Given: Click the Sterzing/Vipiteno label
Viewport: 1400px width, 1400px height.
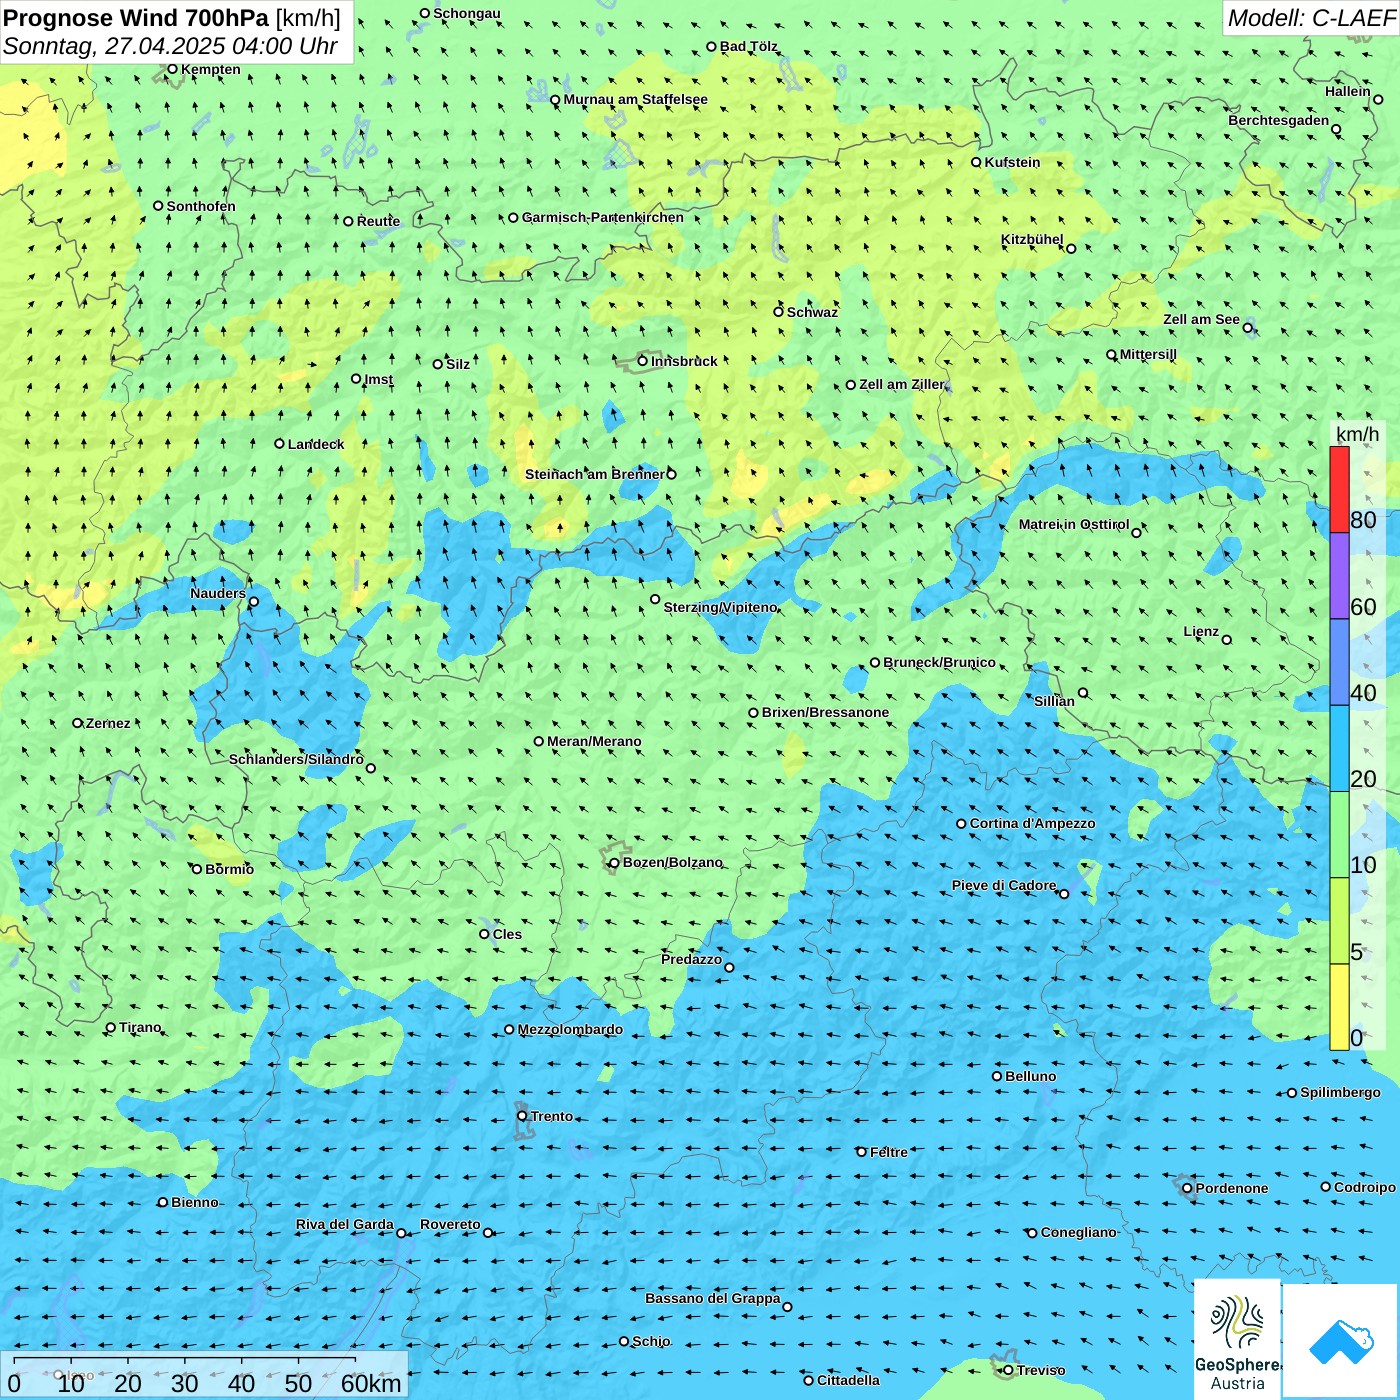Looking at the screenshot, I should pos(720,607).
